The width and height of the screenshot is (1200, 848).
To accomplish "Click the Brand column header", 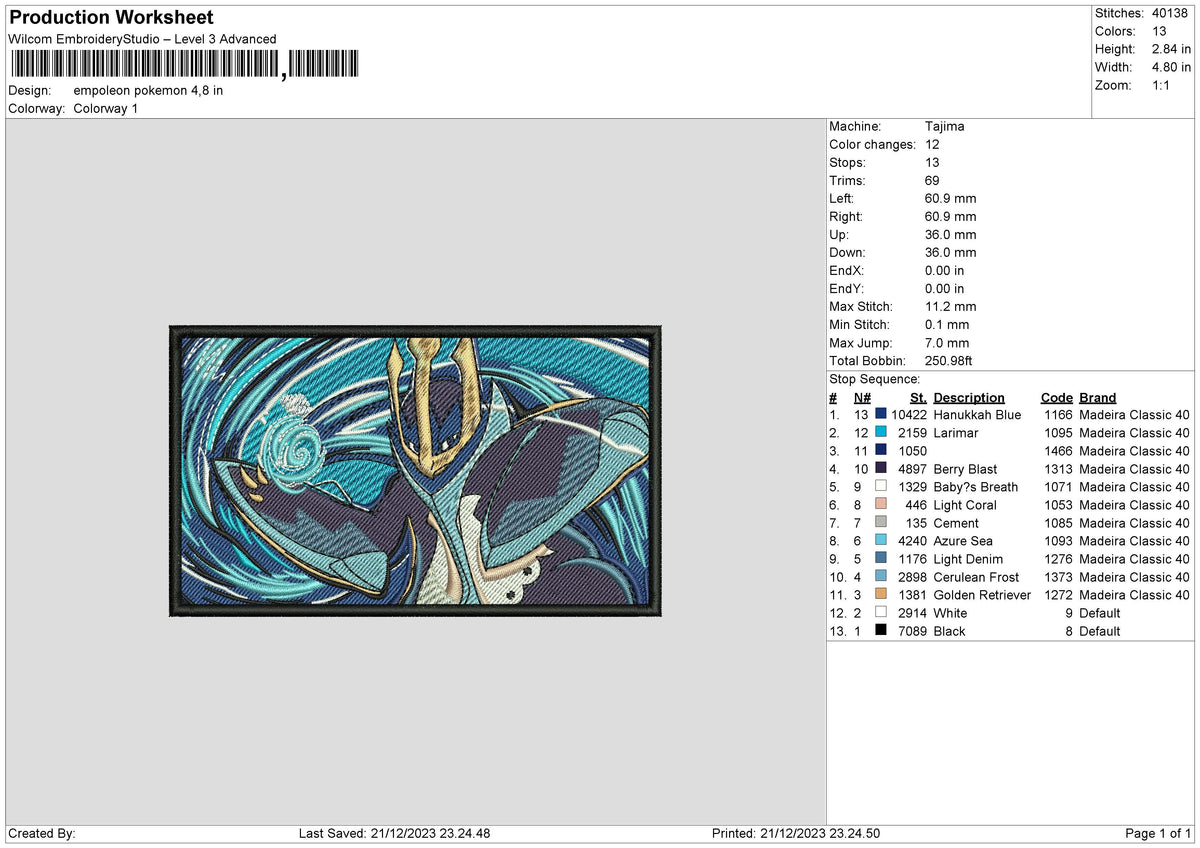I will click(x=1097, y=398).
